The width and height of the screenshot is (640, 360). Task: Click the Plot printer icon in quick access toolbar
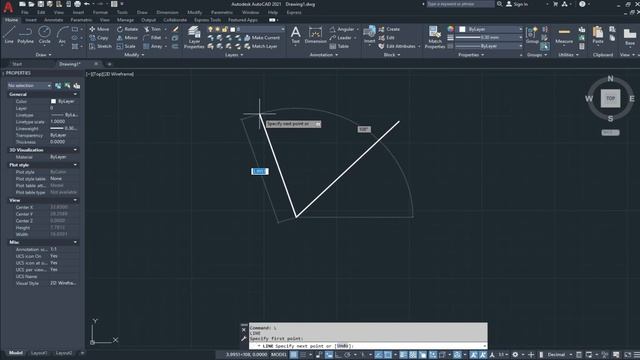pyautogui.click(x=77, y=4)
